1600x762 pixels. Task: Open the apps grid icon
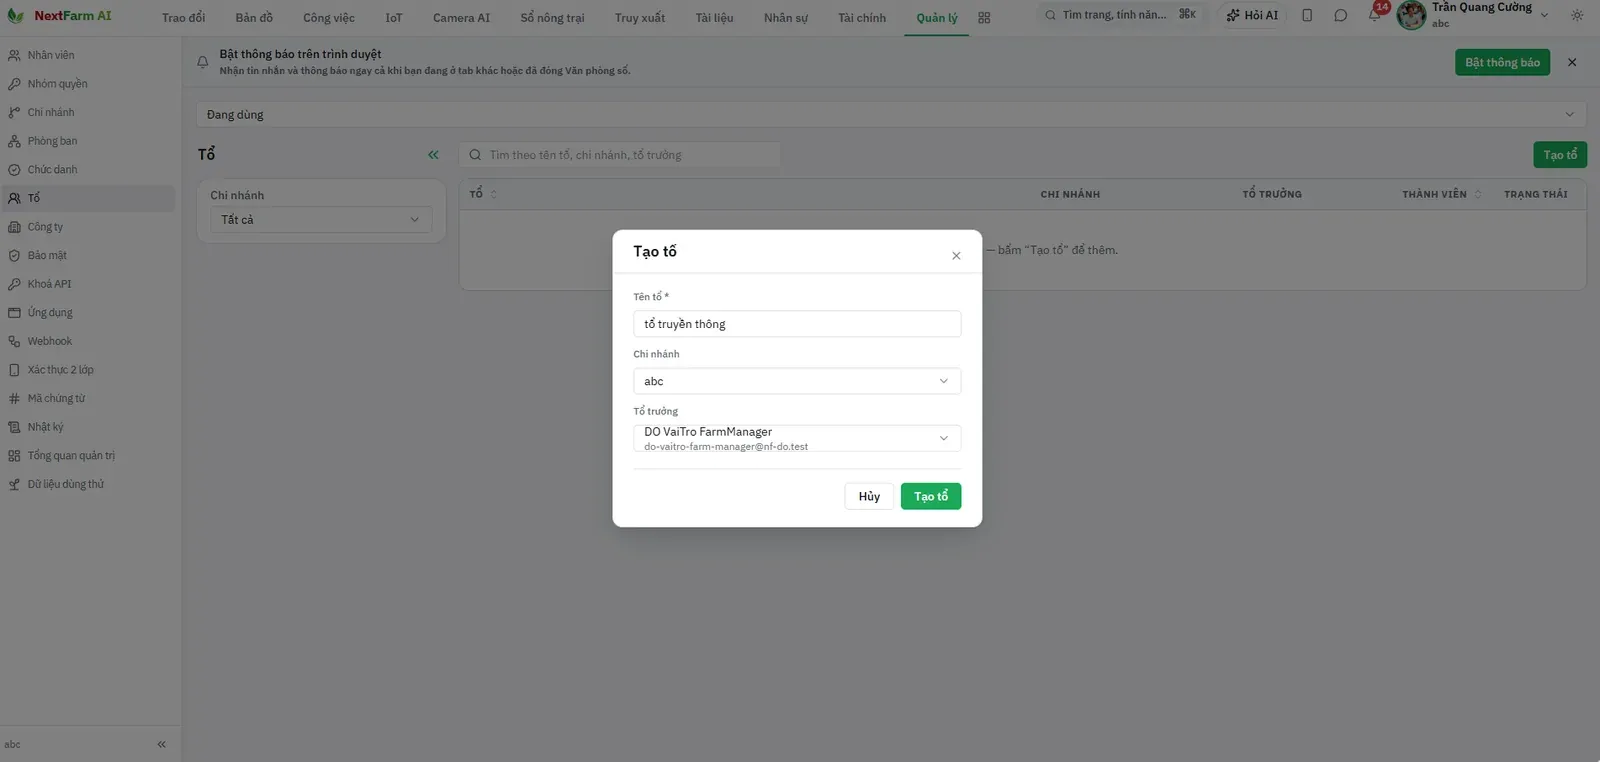click(984, 18)
